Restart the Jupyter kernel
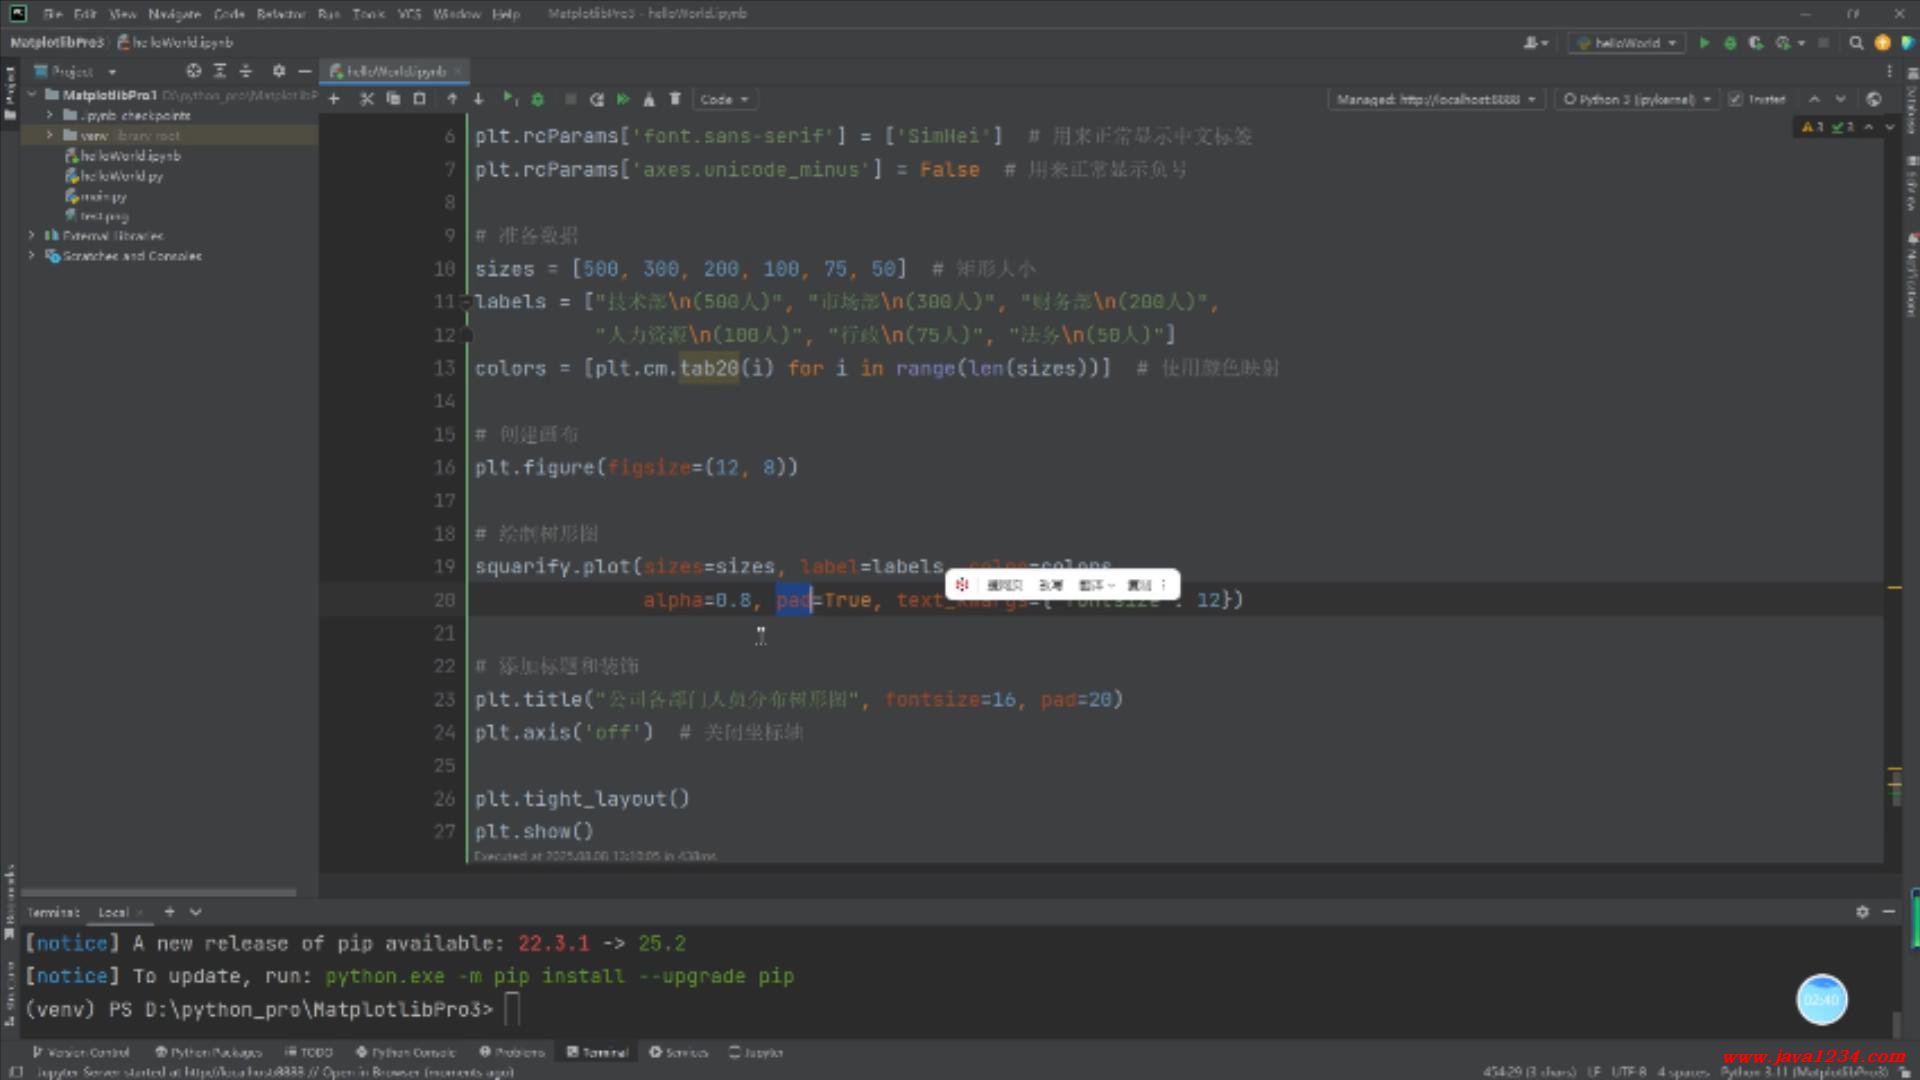This screenshot has width=1920, height=1080. (x=597, y=99)
